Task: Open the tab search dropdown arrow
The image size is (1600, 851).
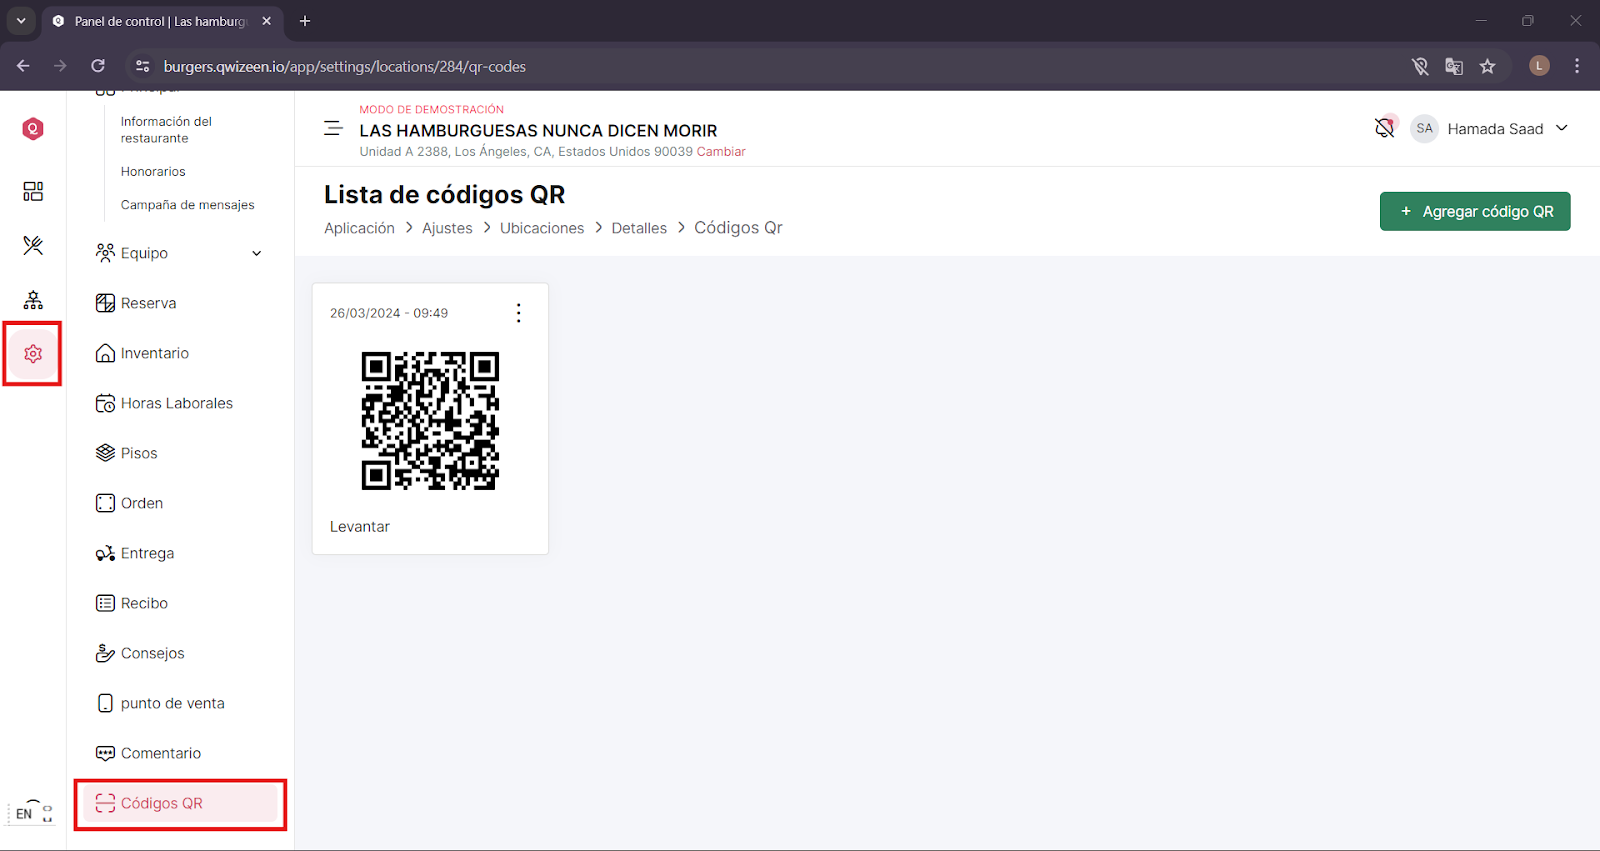Action: coord(21,21)
